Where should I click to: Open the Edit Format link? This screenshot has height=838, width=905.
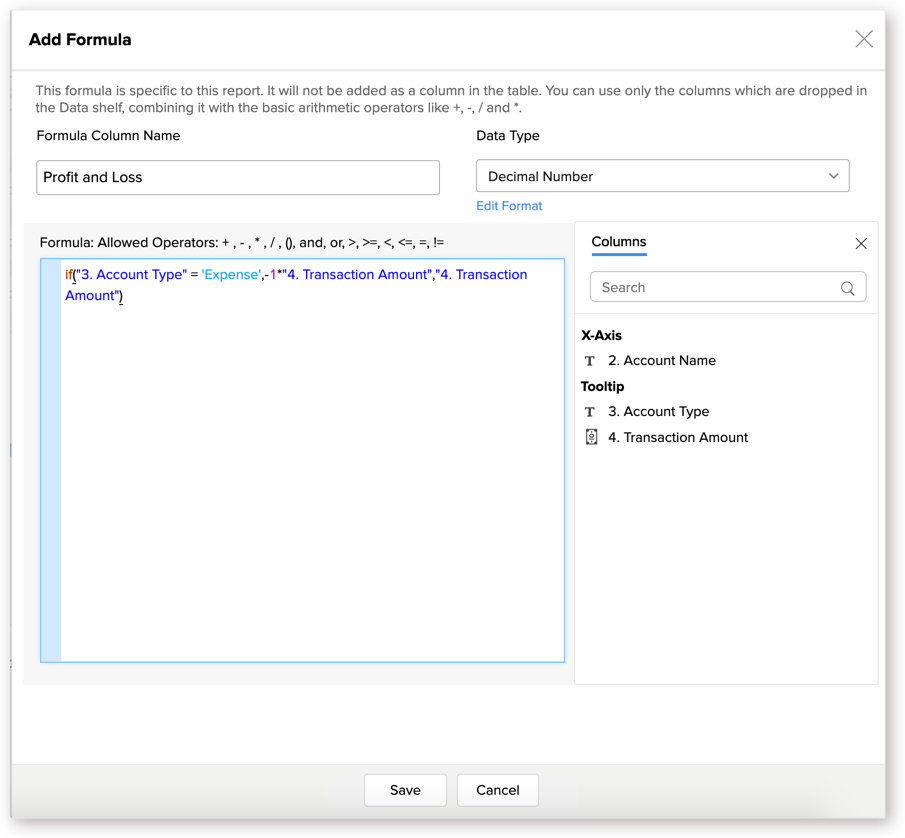(x=509, y=206)
